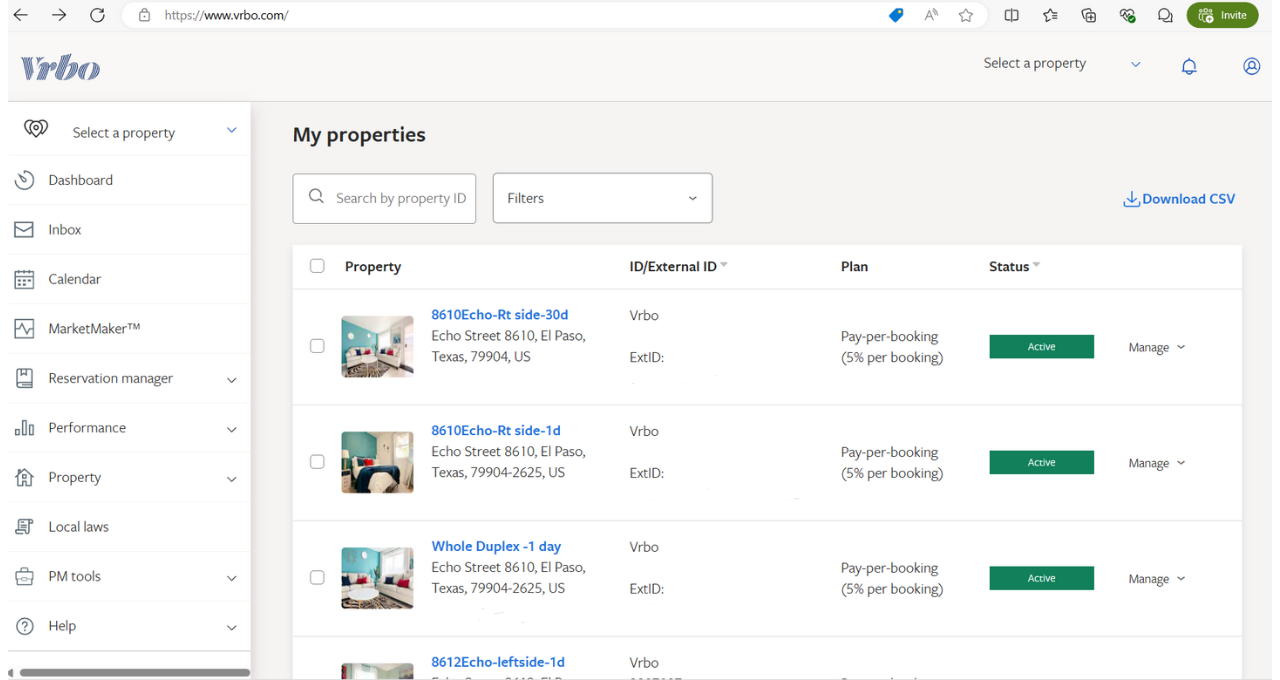Viewport: 1280px width, 680px height.
Task: Open the user account profile icon
Action: point(1251,66)
